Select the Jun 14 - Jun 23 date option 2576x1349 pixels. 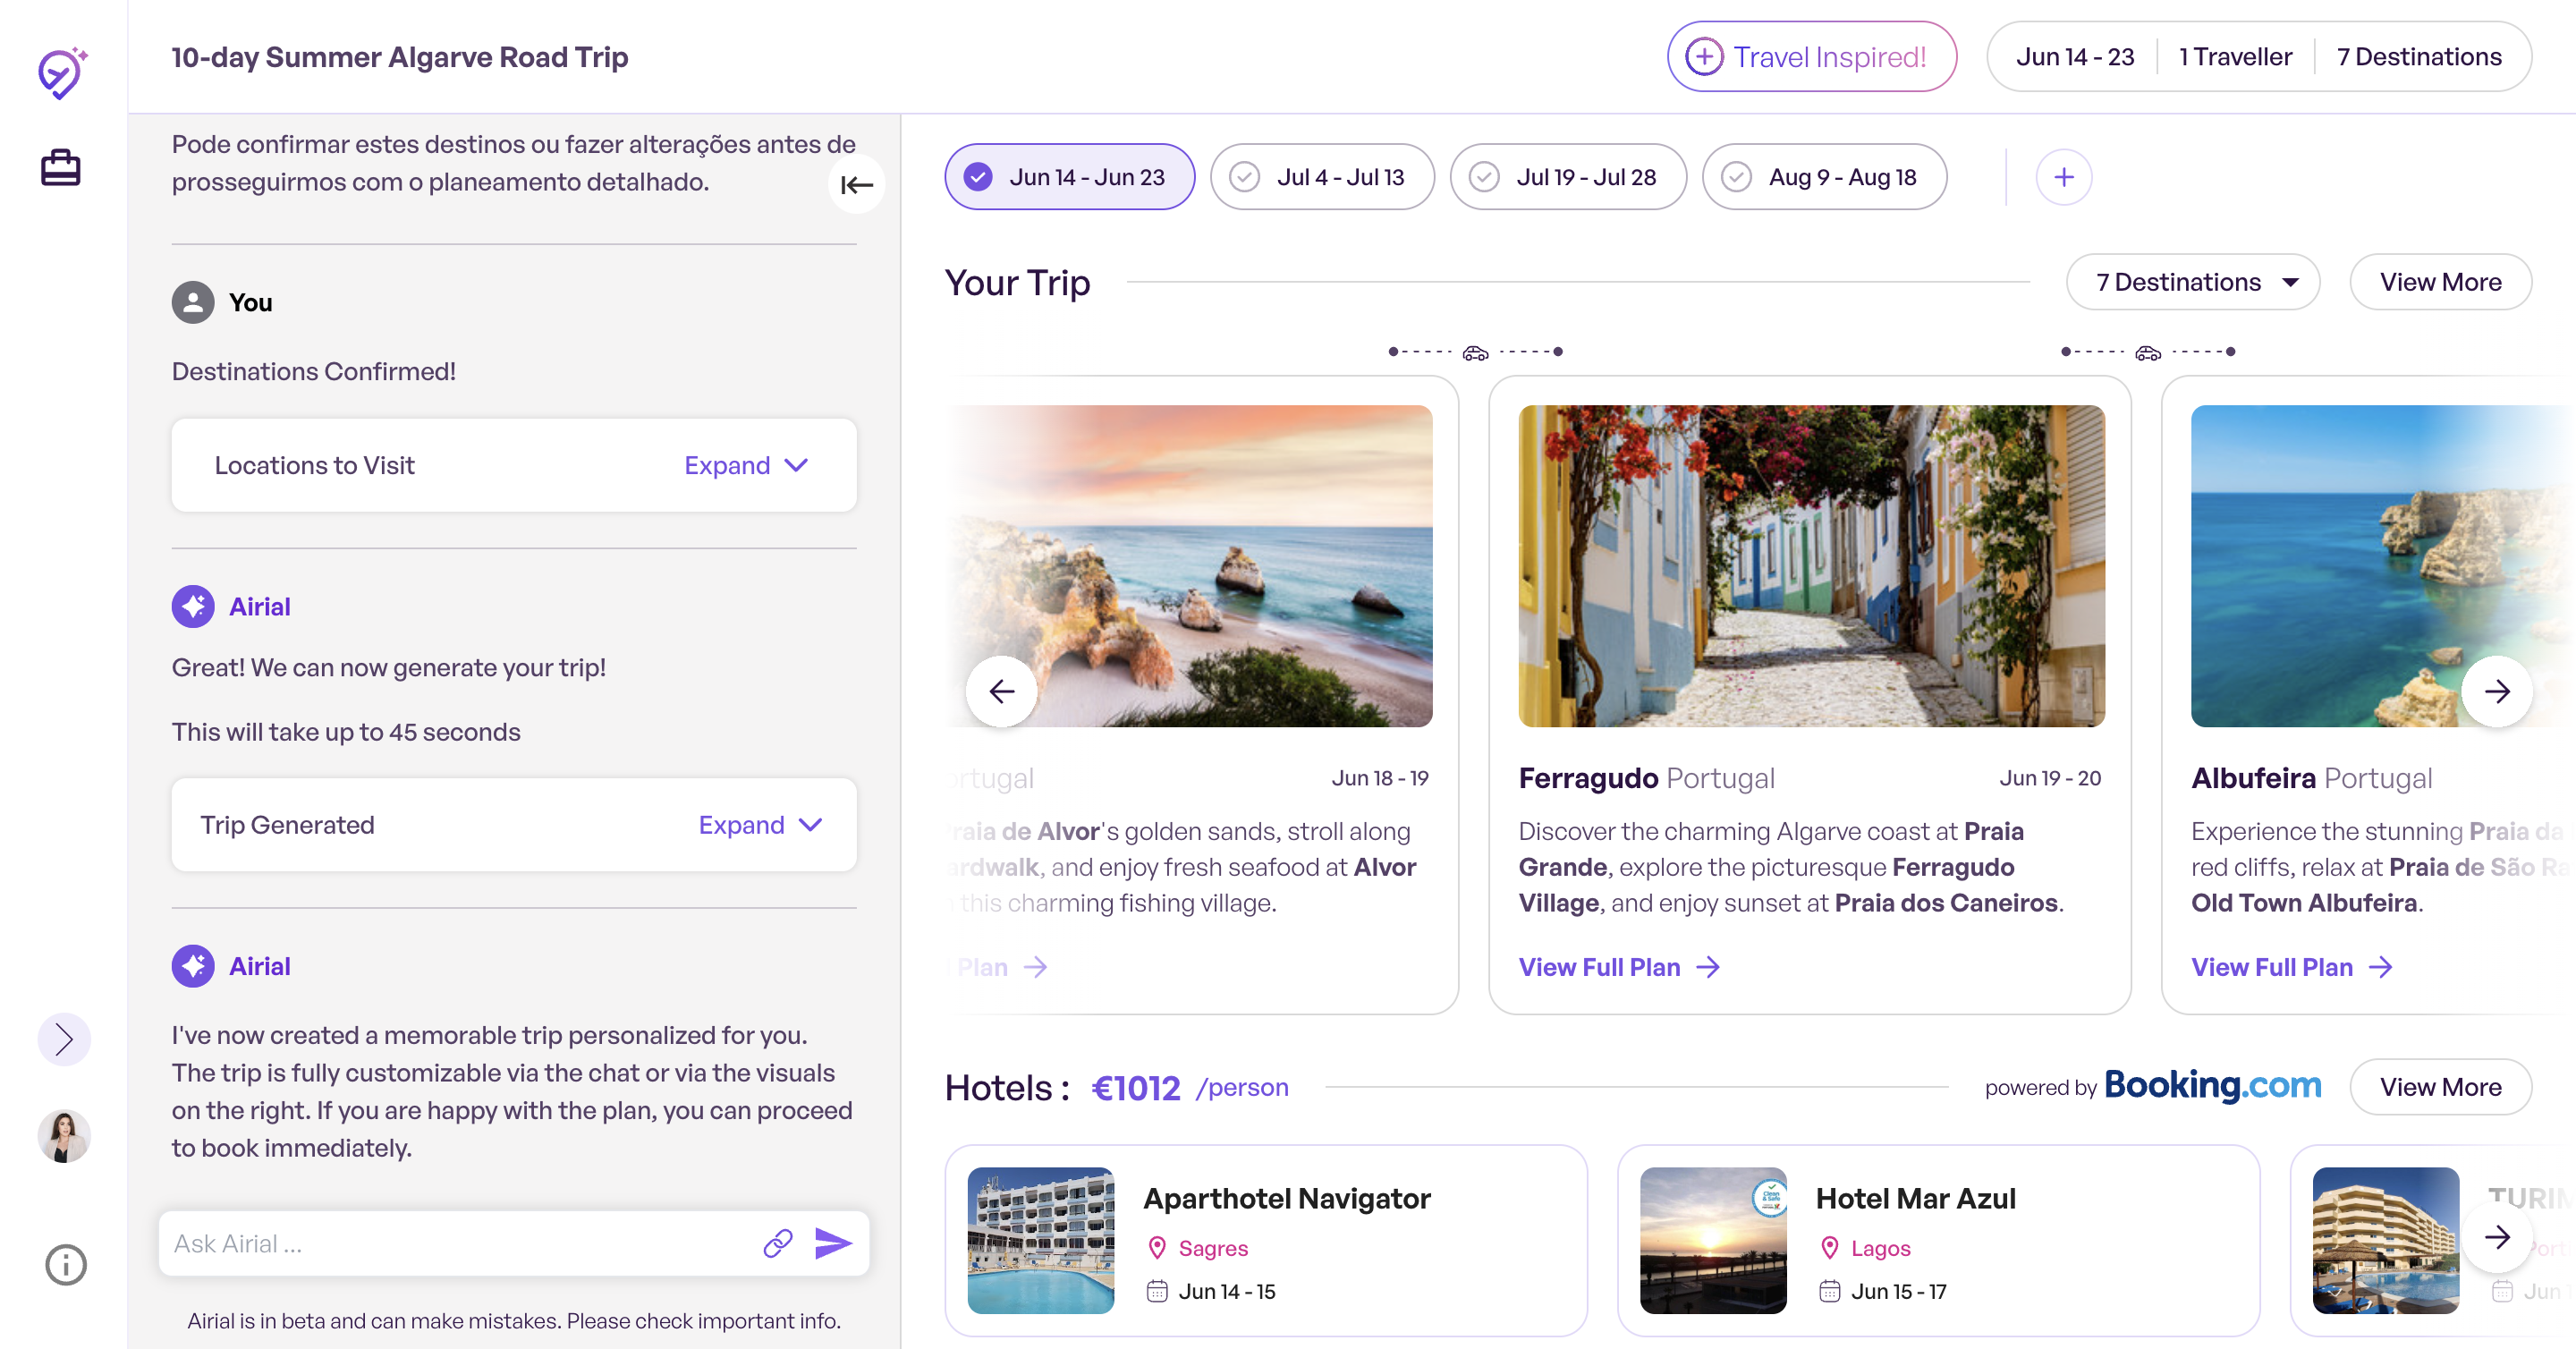pos(1069,177)
